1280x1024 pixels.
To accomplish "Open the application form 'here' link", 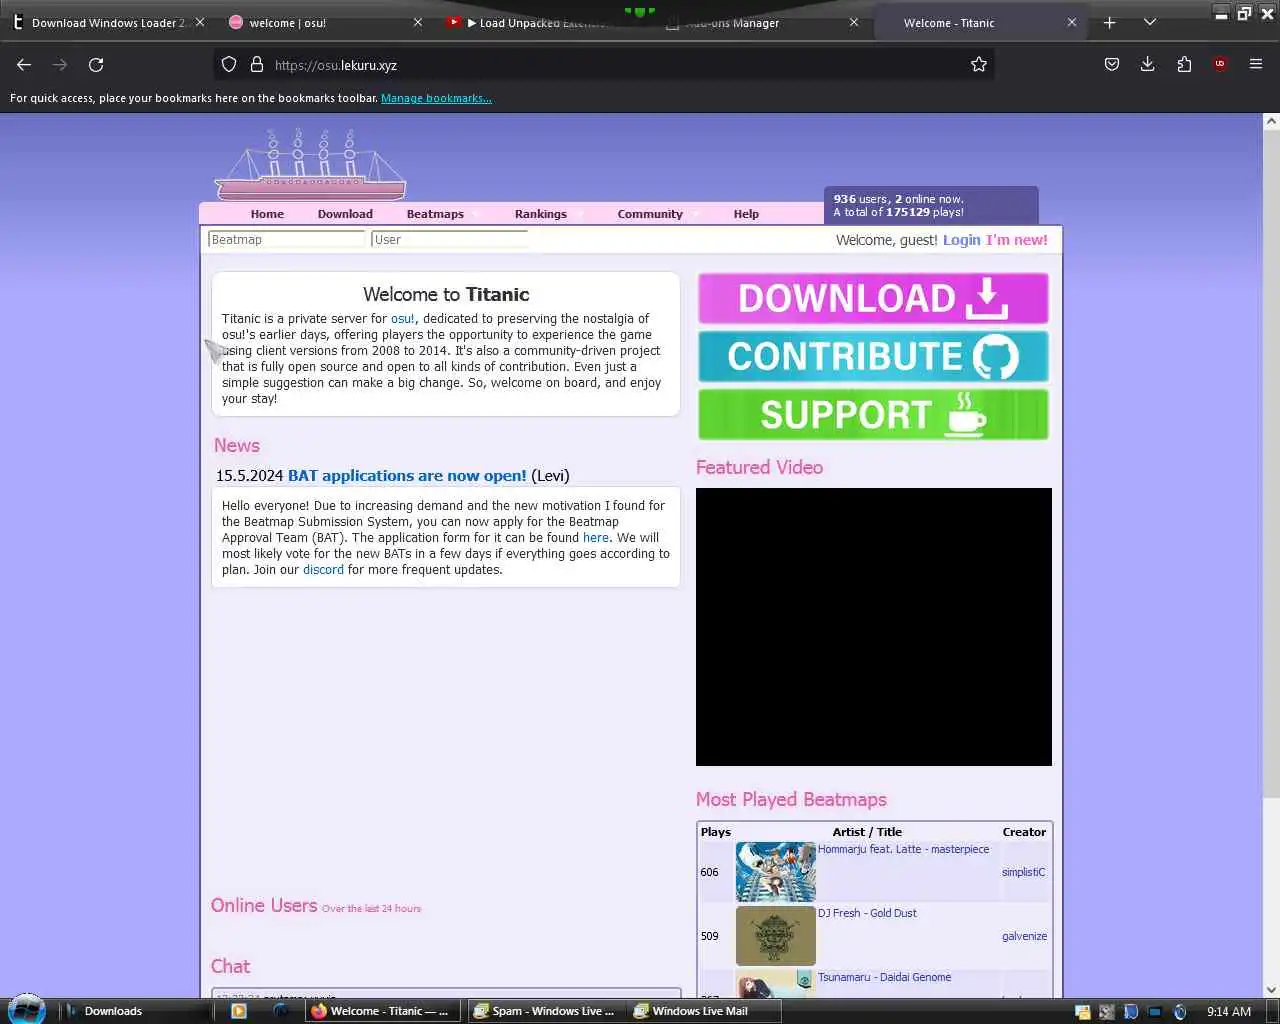I will (596, 538).
